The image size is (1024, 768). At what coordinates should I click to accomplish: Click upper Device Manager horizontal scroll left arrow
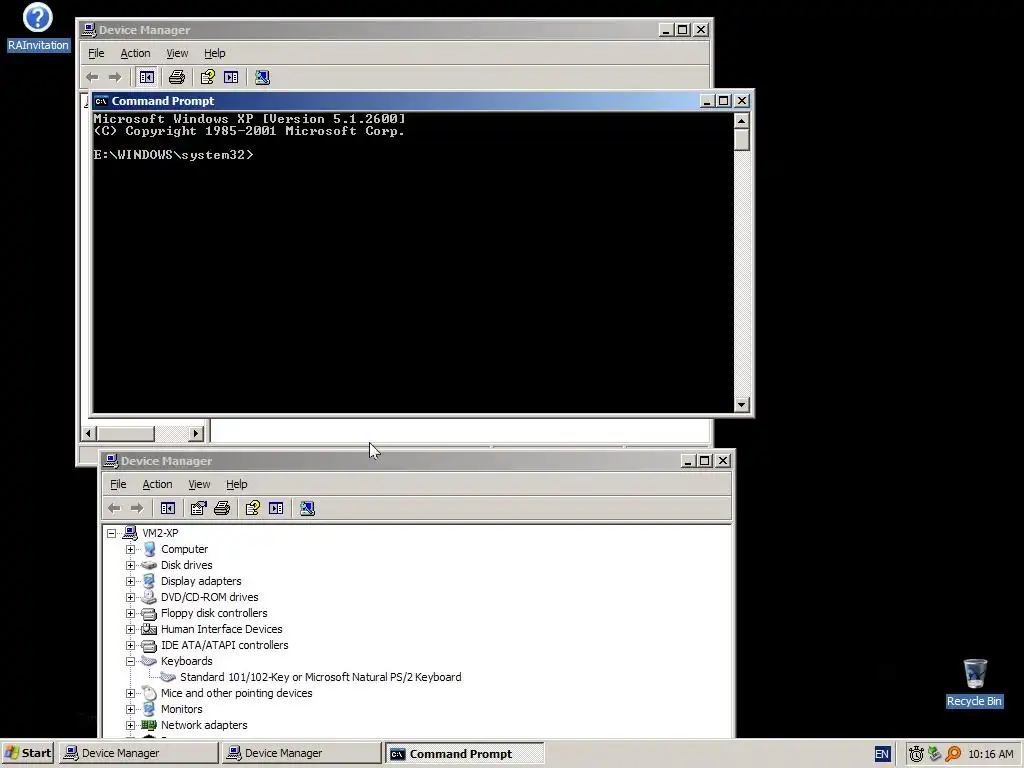click(x=89, y=433)
